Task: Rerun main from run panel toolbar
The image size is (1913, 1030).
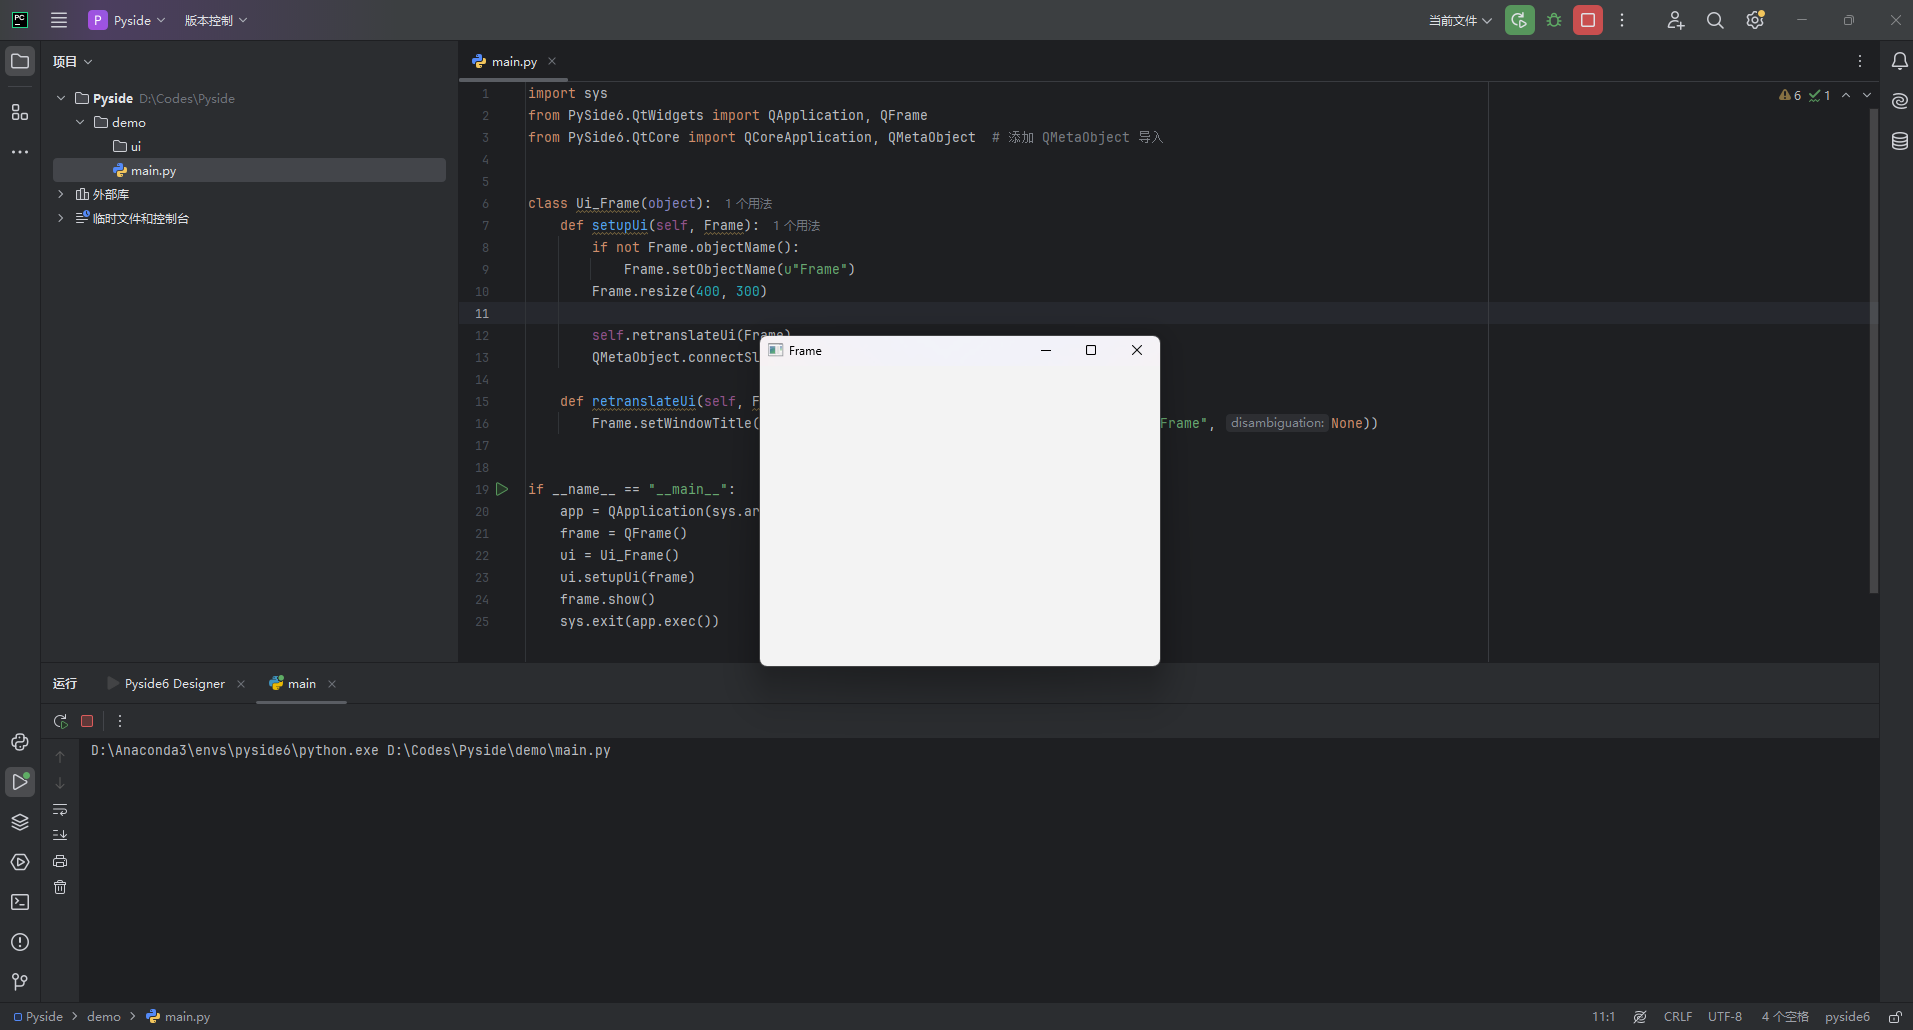Action: pyautogui.click(x=60, y=721)
